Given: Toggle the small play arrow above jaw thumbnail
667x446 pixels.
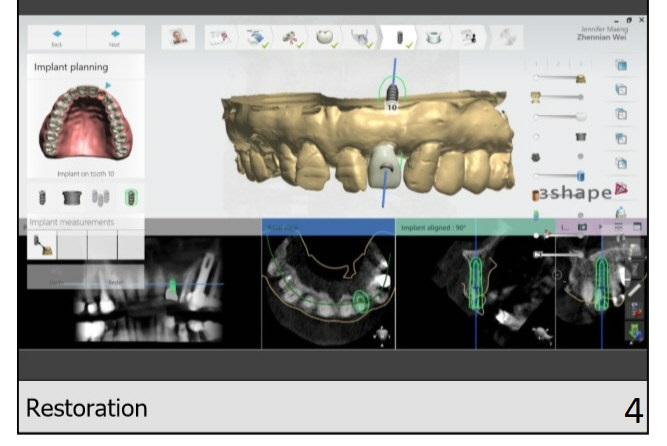Looking at the screenshot, I should click(x=108, y=86).
